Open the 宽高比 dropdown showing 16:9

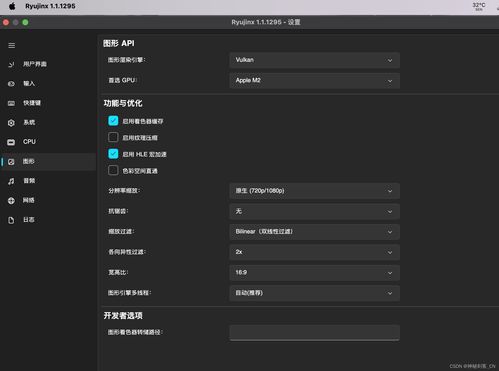pyautogui.click(x=314, y=273)
